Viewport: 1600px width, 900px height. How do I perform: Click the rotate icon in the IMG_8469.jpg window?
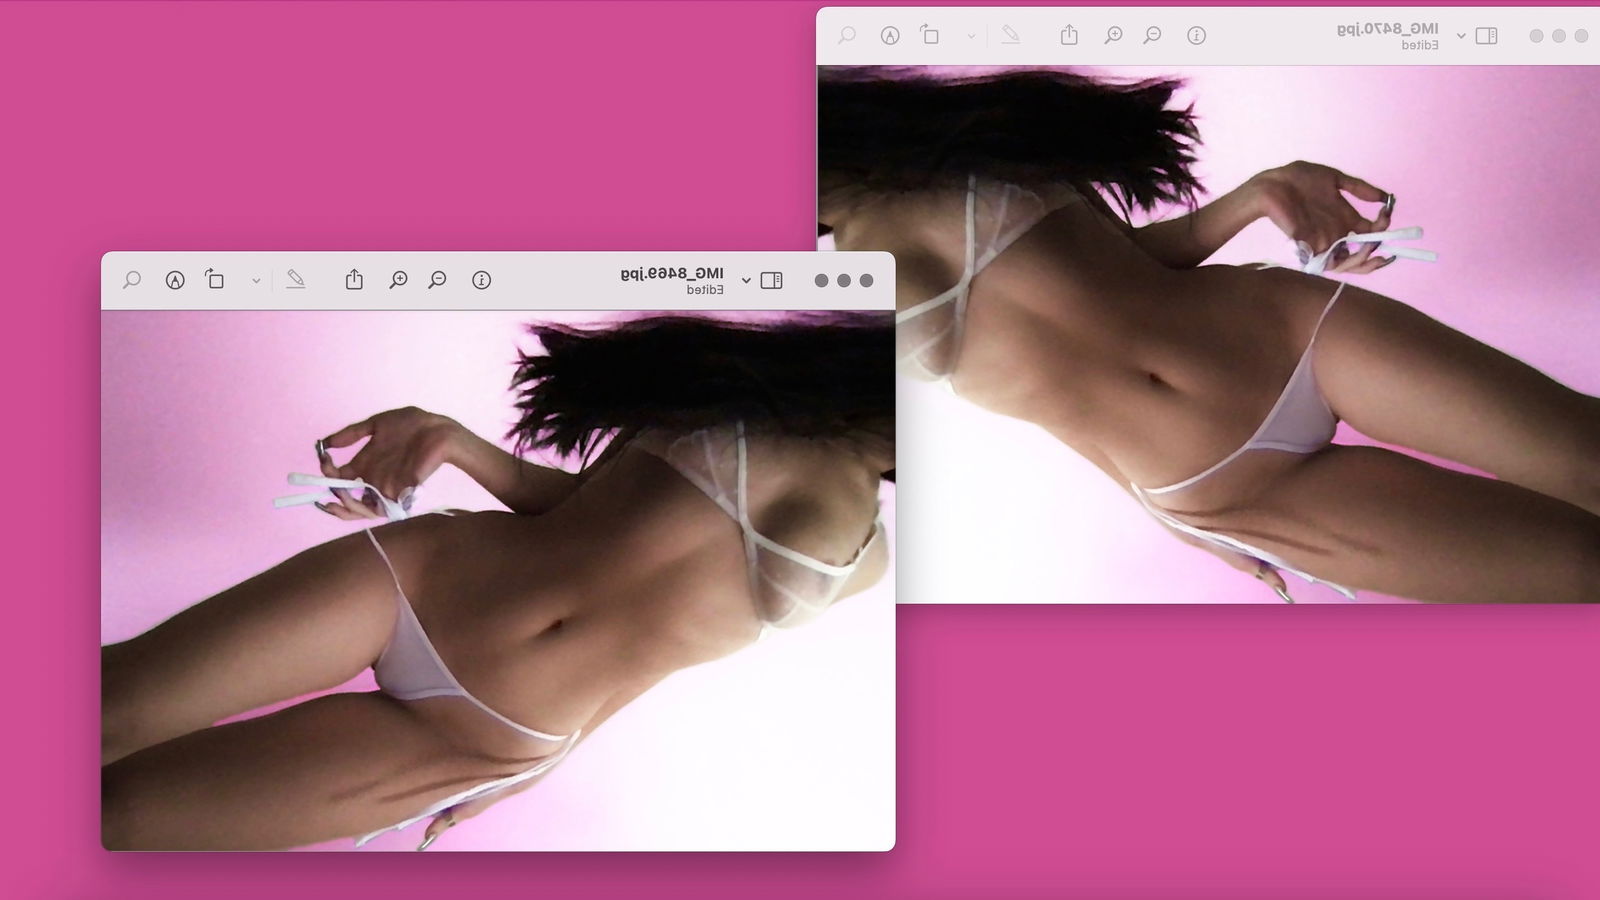click(215, 279)
